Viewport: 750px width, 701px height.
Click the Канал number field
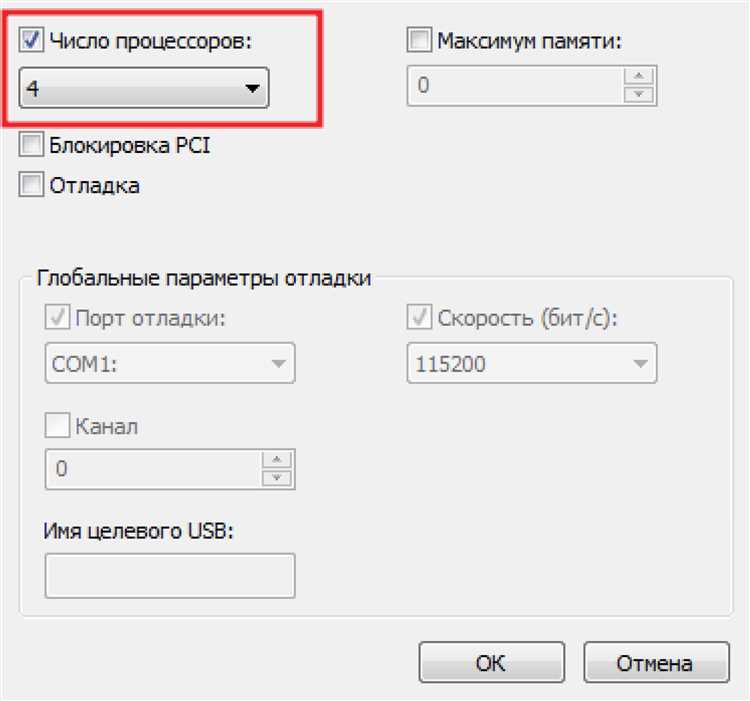point(152,469)
